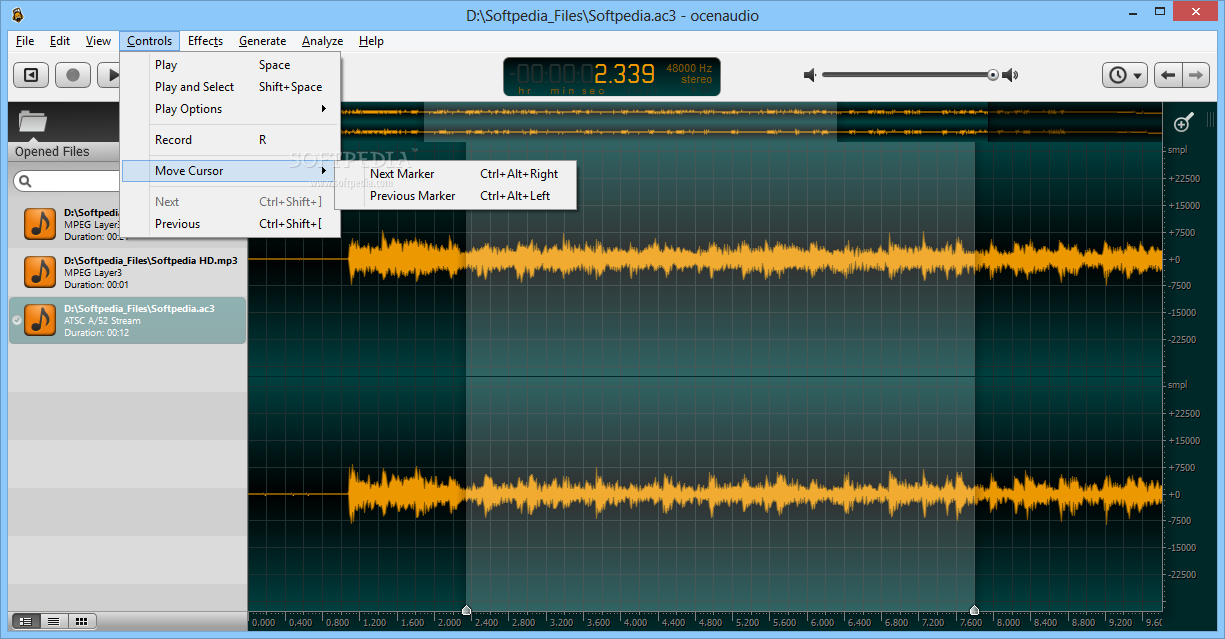Click the low-volume speaker icon
Image resolution: width=1225 pixels, height=639 pixels.
810,75
